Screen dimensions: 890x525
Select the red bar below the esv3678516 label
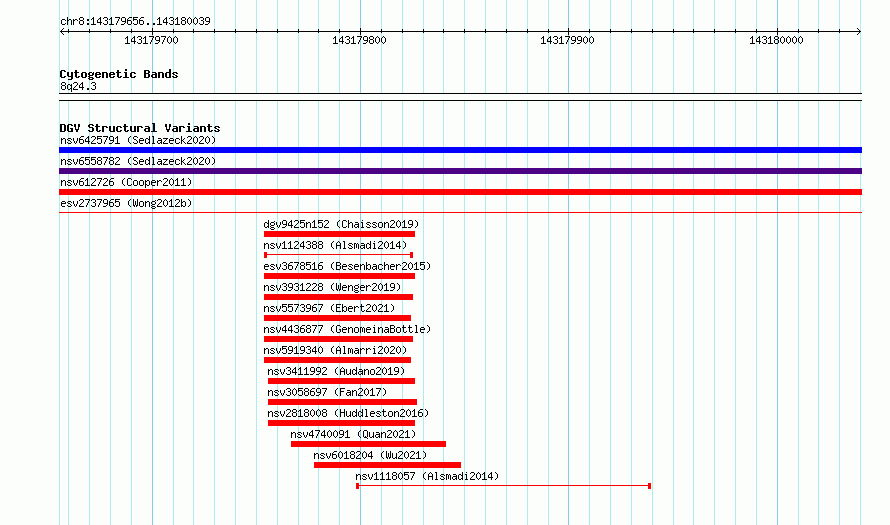coord(339,276)
